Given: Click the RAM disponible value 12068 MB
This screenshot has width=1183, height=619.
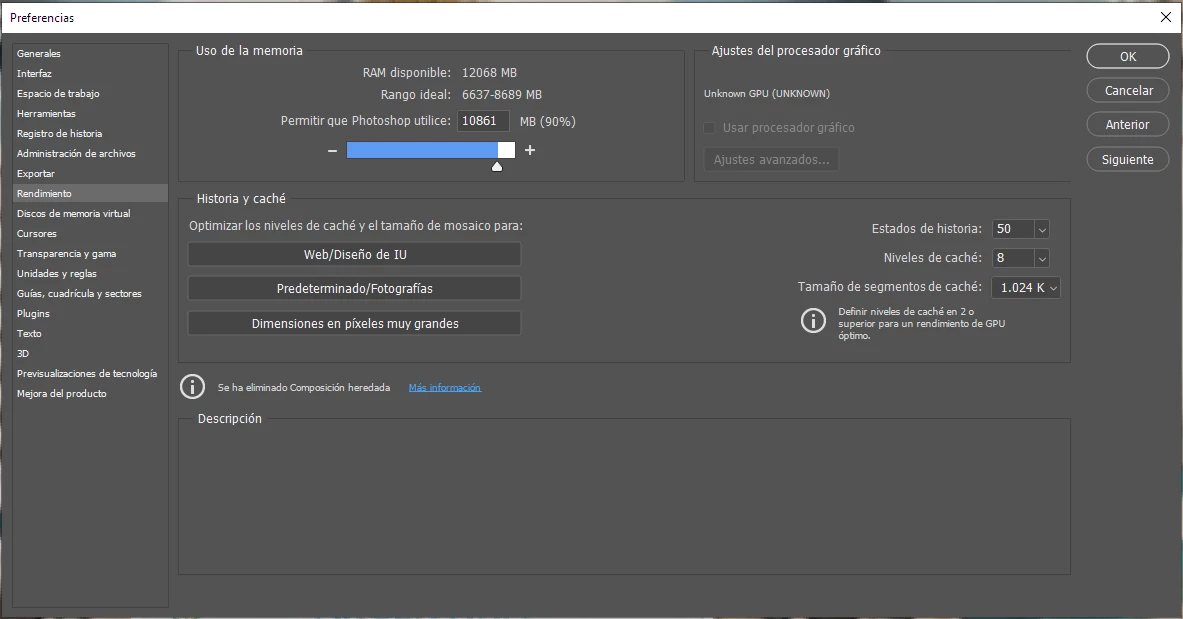Looking at the screenshot, I should [490, 72].
